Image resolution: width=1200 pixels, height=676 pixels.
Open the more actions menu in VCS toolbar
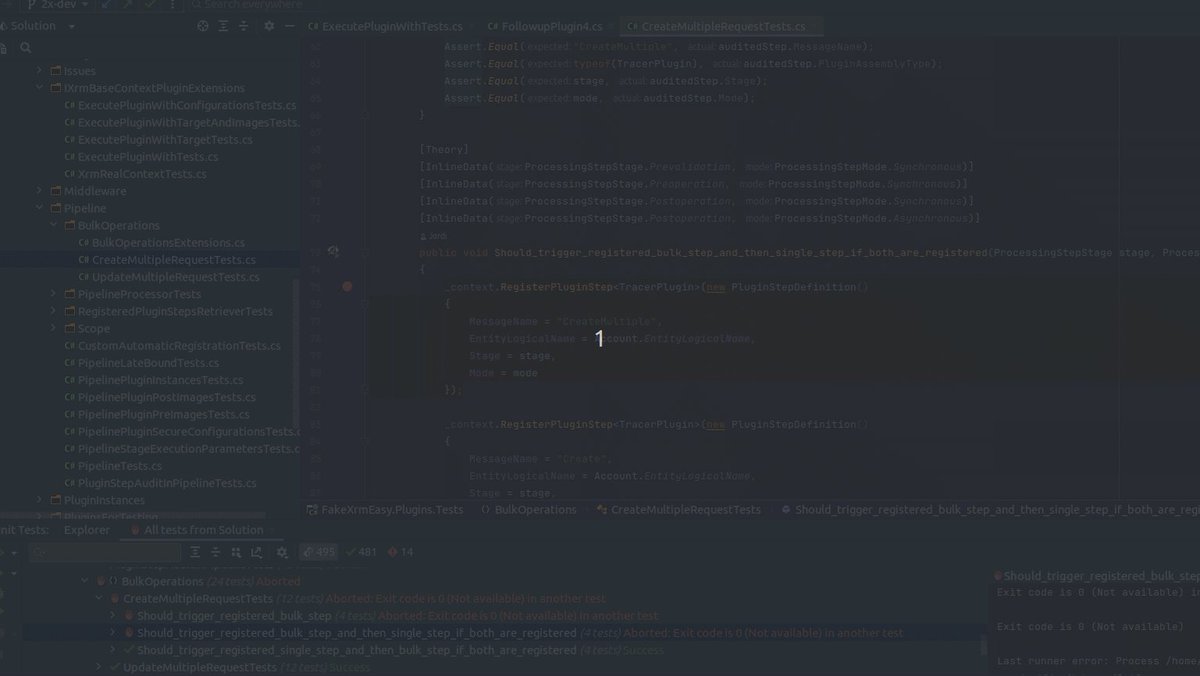tap(171, 5)
